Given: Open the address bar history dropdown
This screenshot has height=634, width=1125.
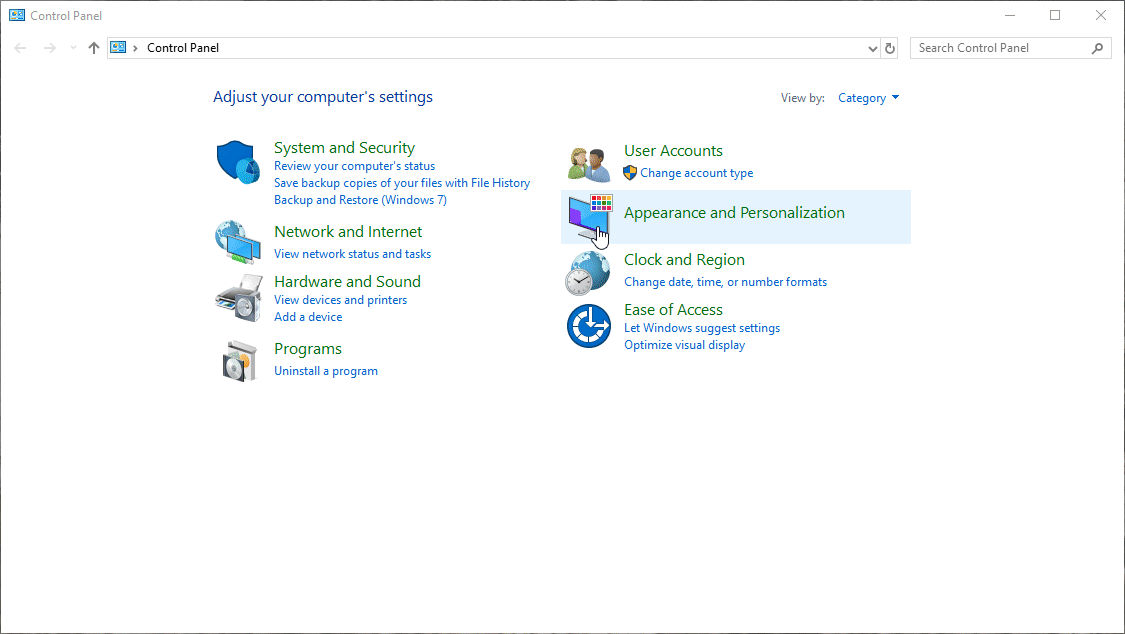Looking at the screenshot, I should click(873, 48).
